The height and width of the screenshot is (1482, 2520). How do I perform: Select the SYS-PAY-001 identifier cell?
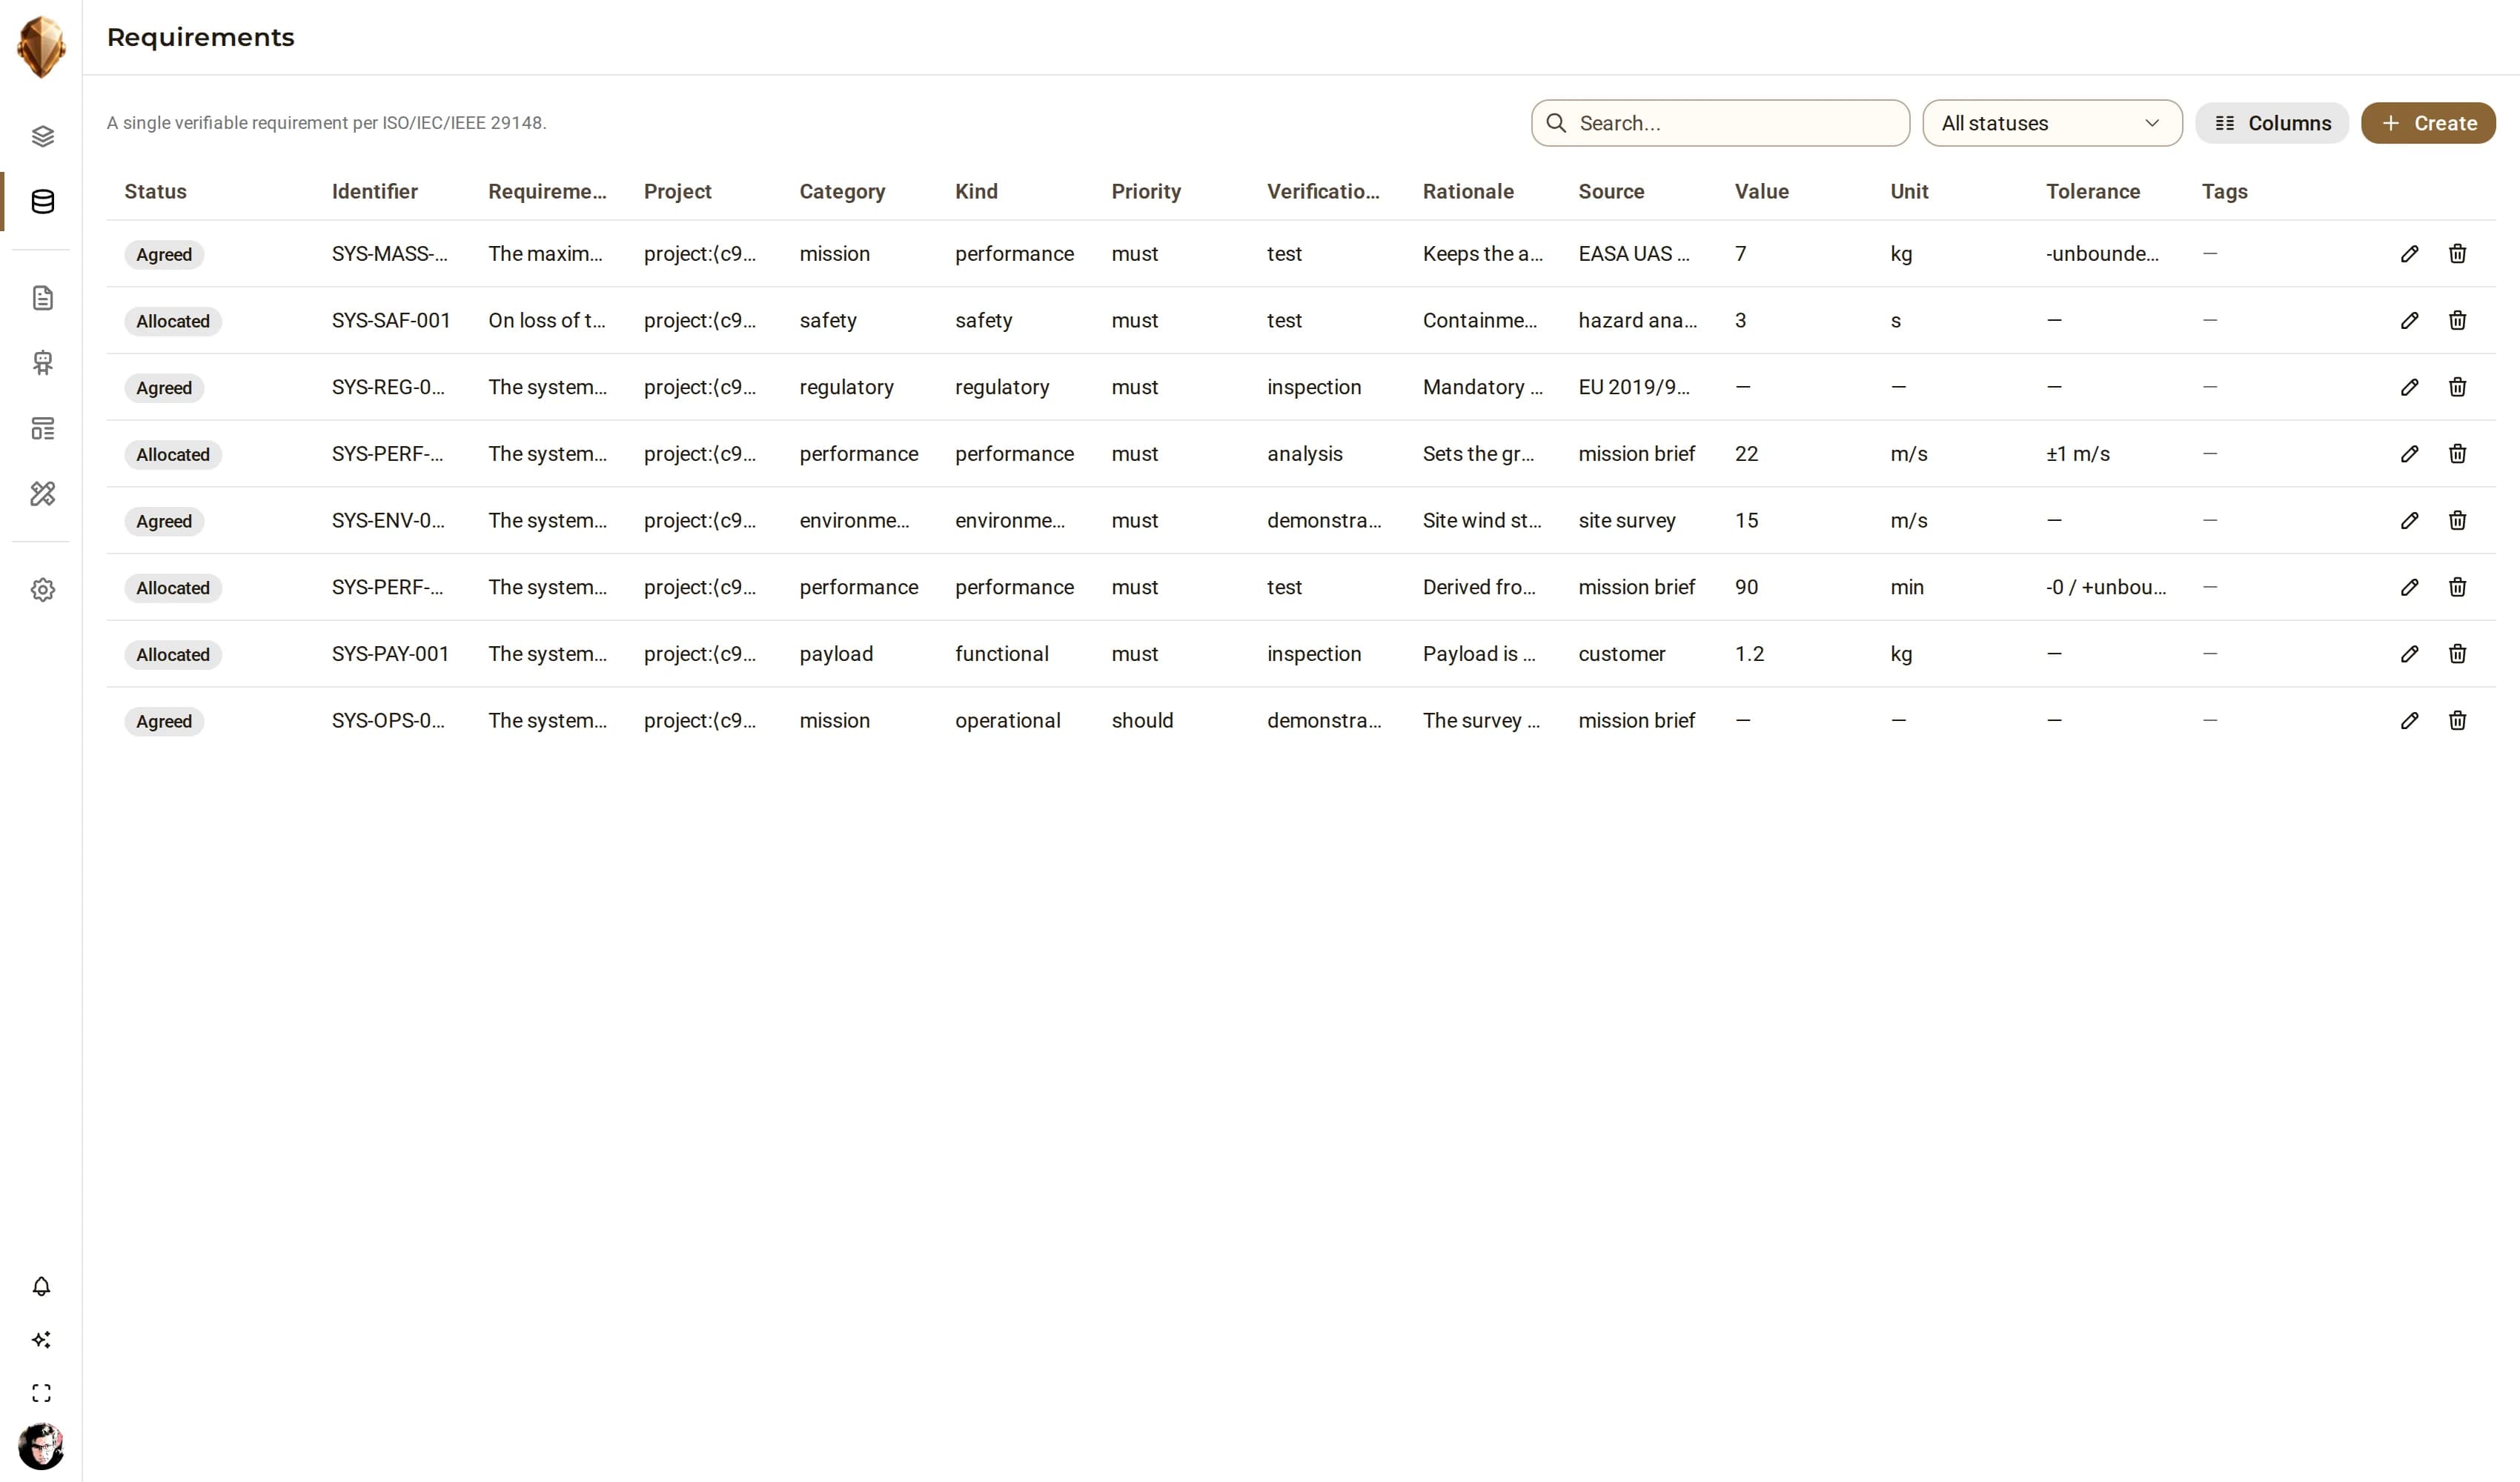click(x=390, y=654)
